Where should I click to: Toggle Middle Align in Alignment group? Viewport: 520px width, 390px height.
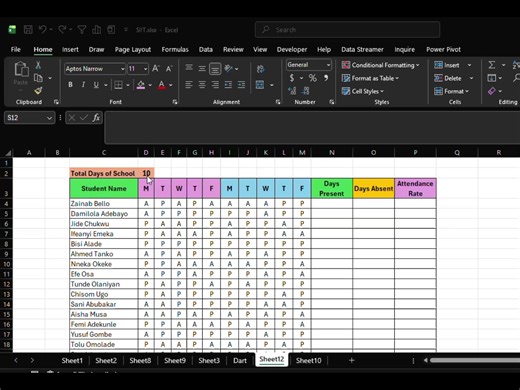pos(202,68)
